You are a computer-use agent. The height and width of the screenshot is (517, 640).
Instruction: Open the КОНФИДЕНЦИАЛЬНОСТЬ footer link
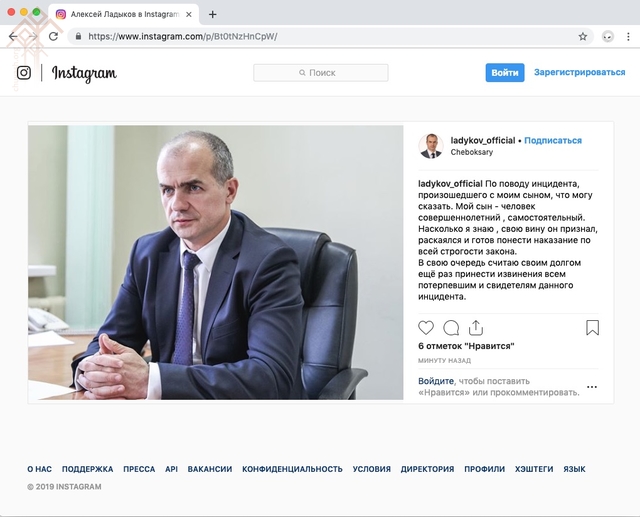pyautogui.click(x=292, y=469)
